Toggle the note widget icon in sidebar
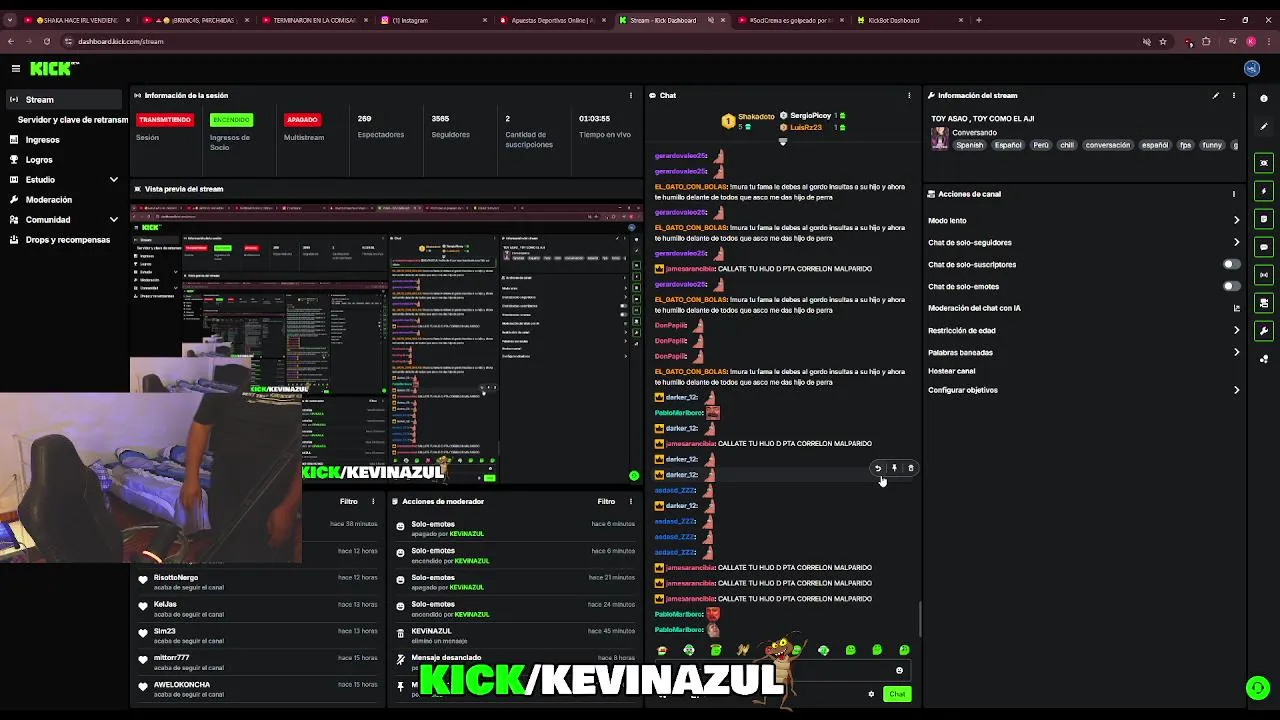 pos(1264,219)
